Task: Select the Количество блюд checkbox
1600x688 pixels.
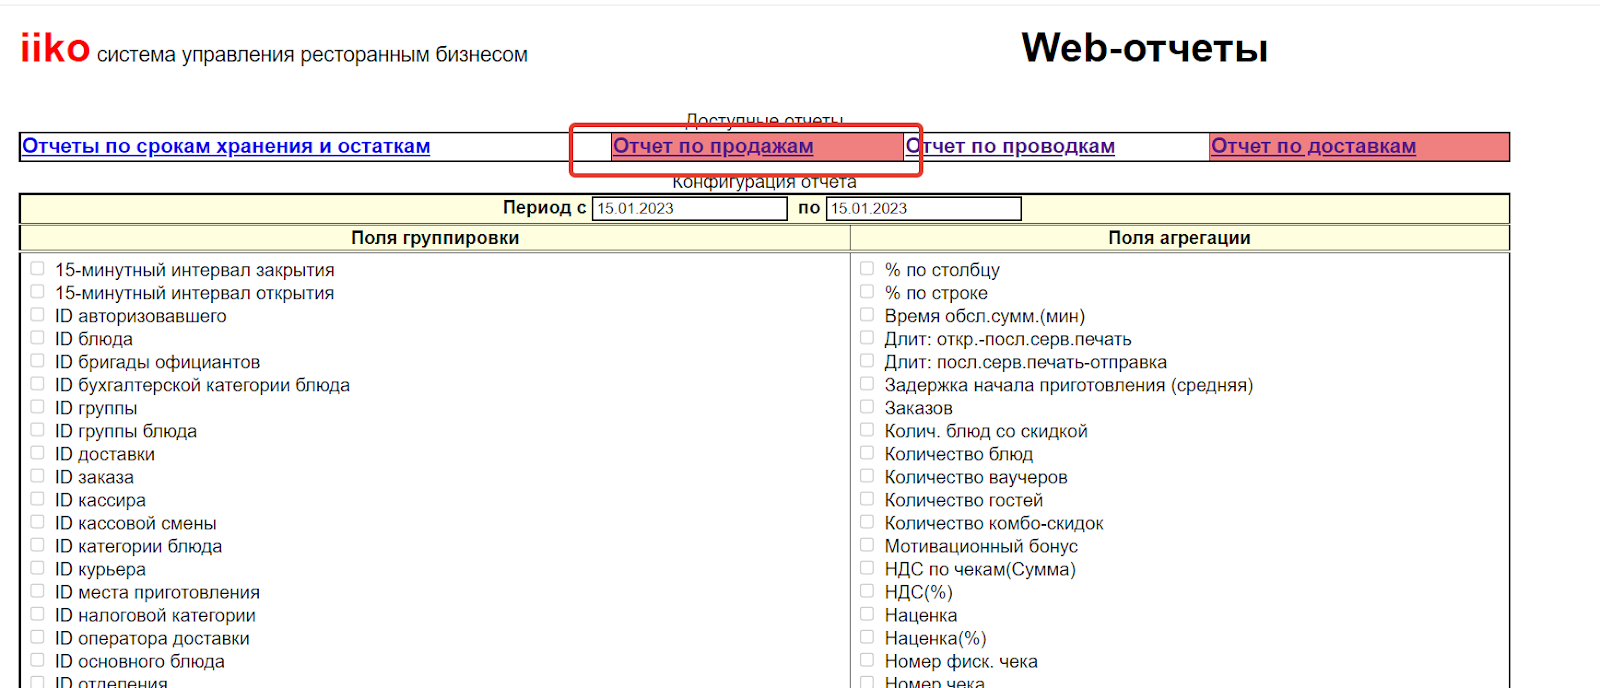Action: point(867,453)
